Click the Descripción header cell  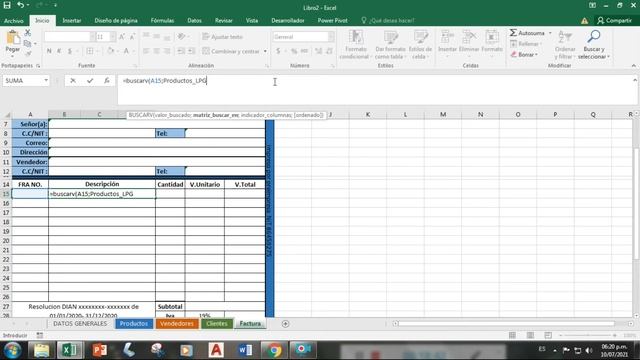tap(102, 184)
